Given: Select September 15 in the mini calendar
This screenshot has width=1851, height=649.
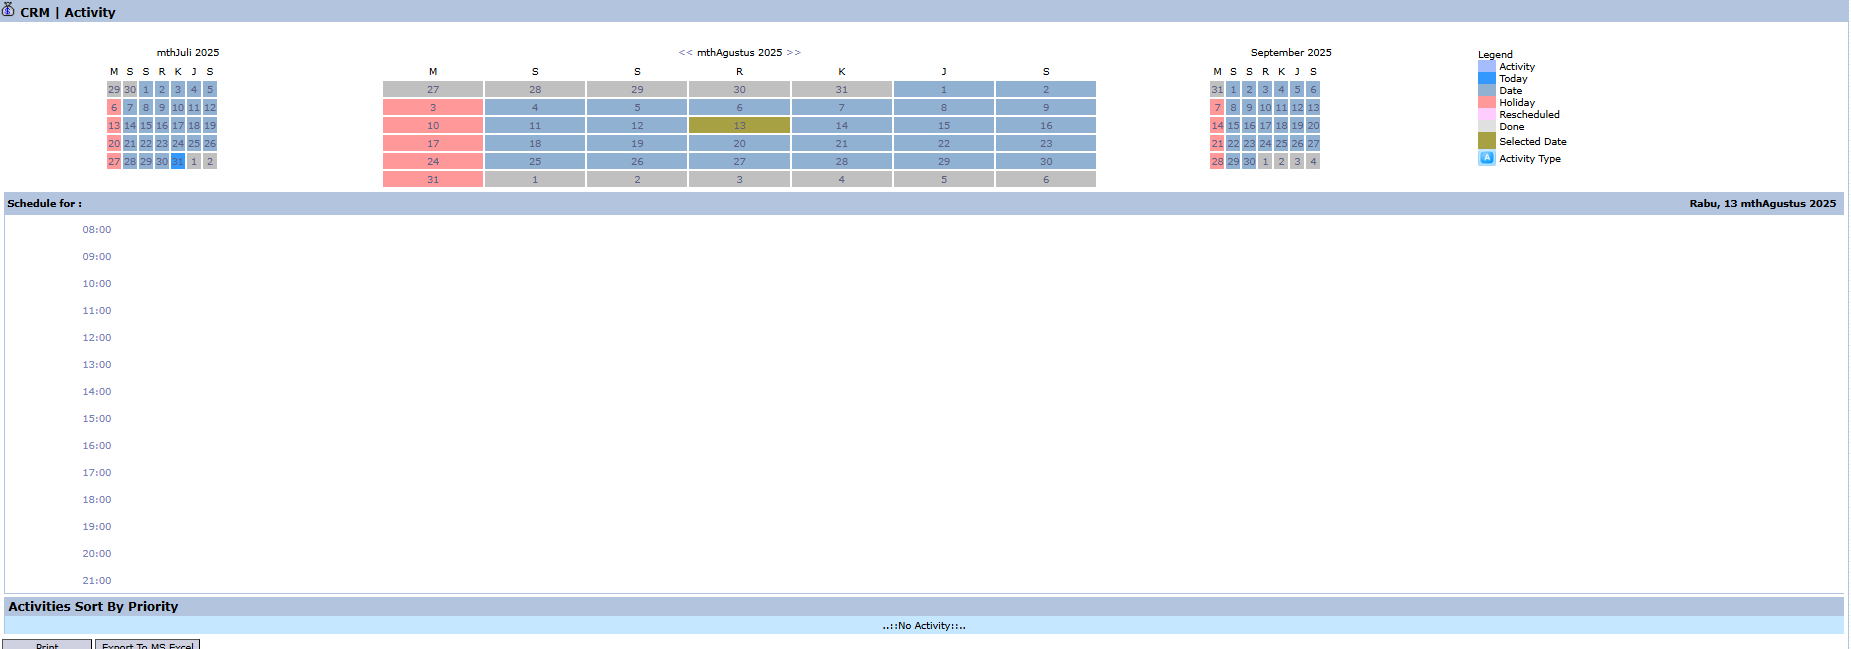Looking at the screenshot, I should [x=1233, y=125].
